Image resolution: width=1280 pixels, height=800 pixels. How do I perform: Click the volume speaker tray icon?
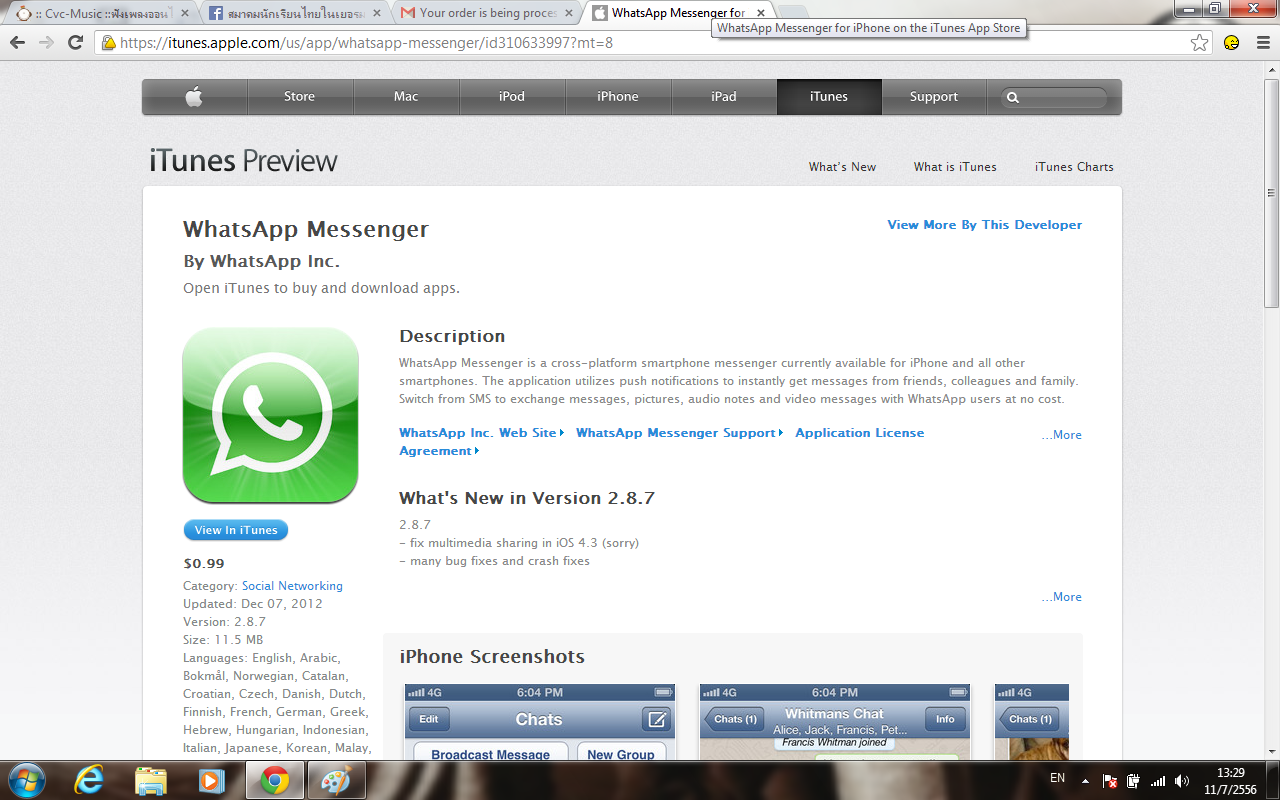1182,780
